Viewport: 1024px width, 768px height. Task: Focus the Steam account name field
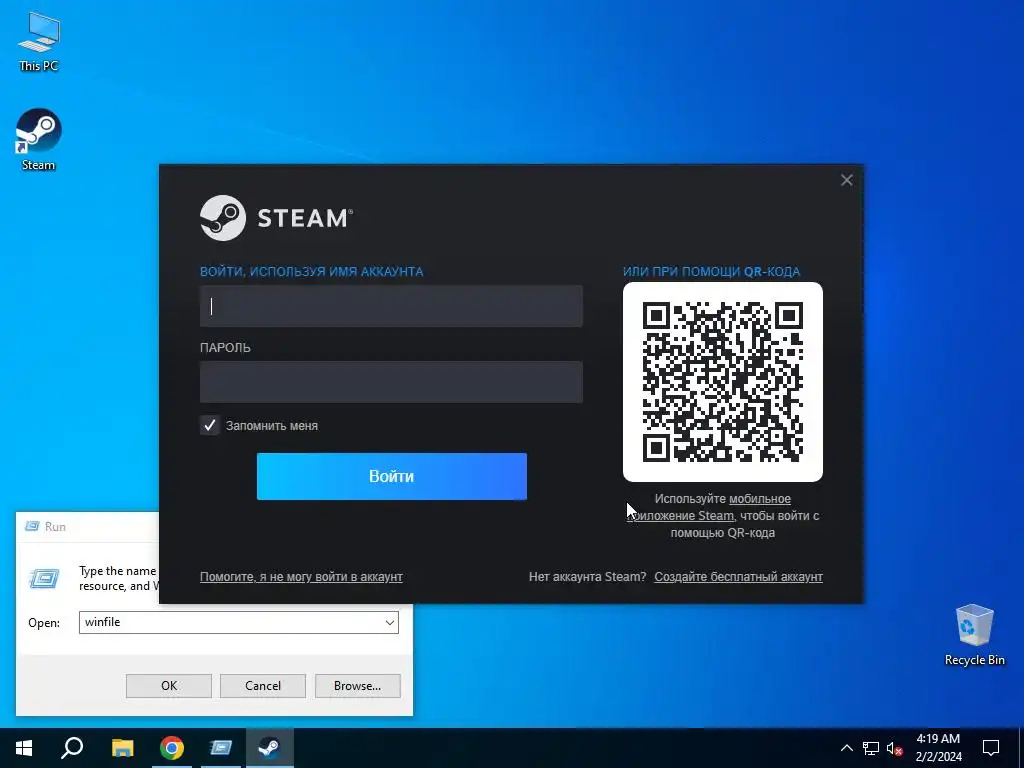click(x=391, y=306)
